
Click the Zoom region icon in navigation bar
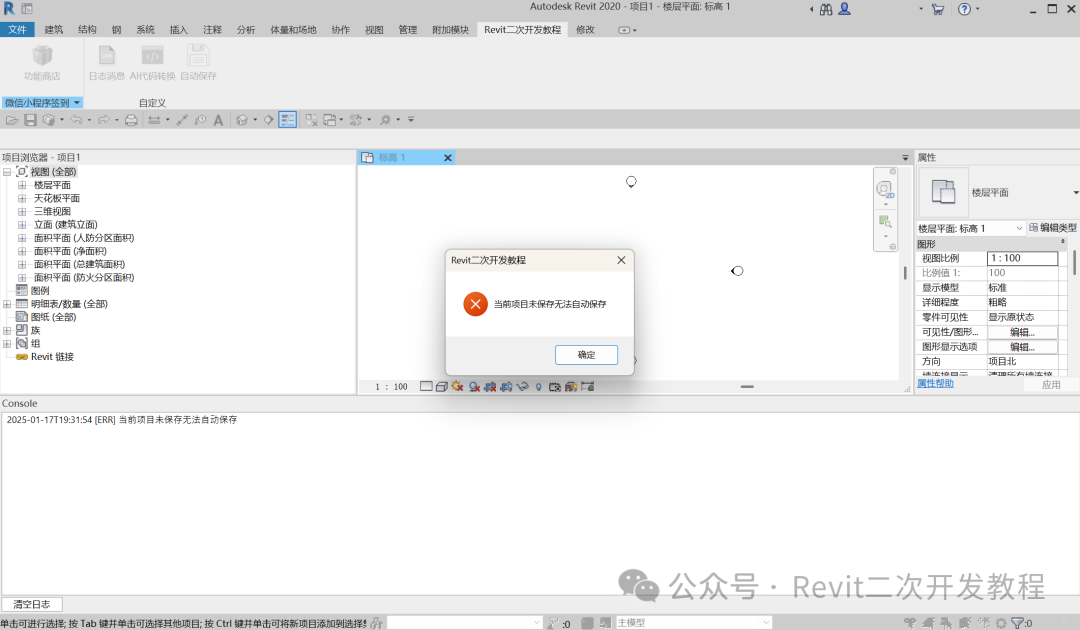click(885, 222)
